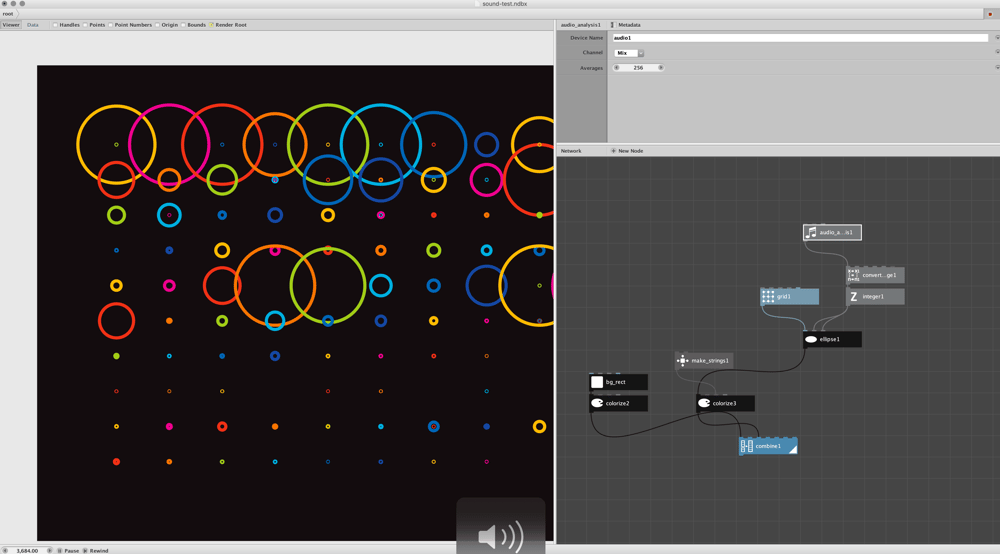This screenshot has height=554, width=1000.
Task: Open the Device Name row options arrow
Action: pos(997,38)
